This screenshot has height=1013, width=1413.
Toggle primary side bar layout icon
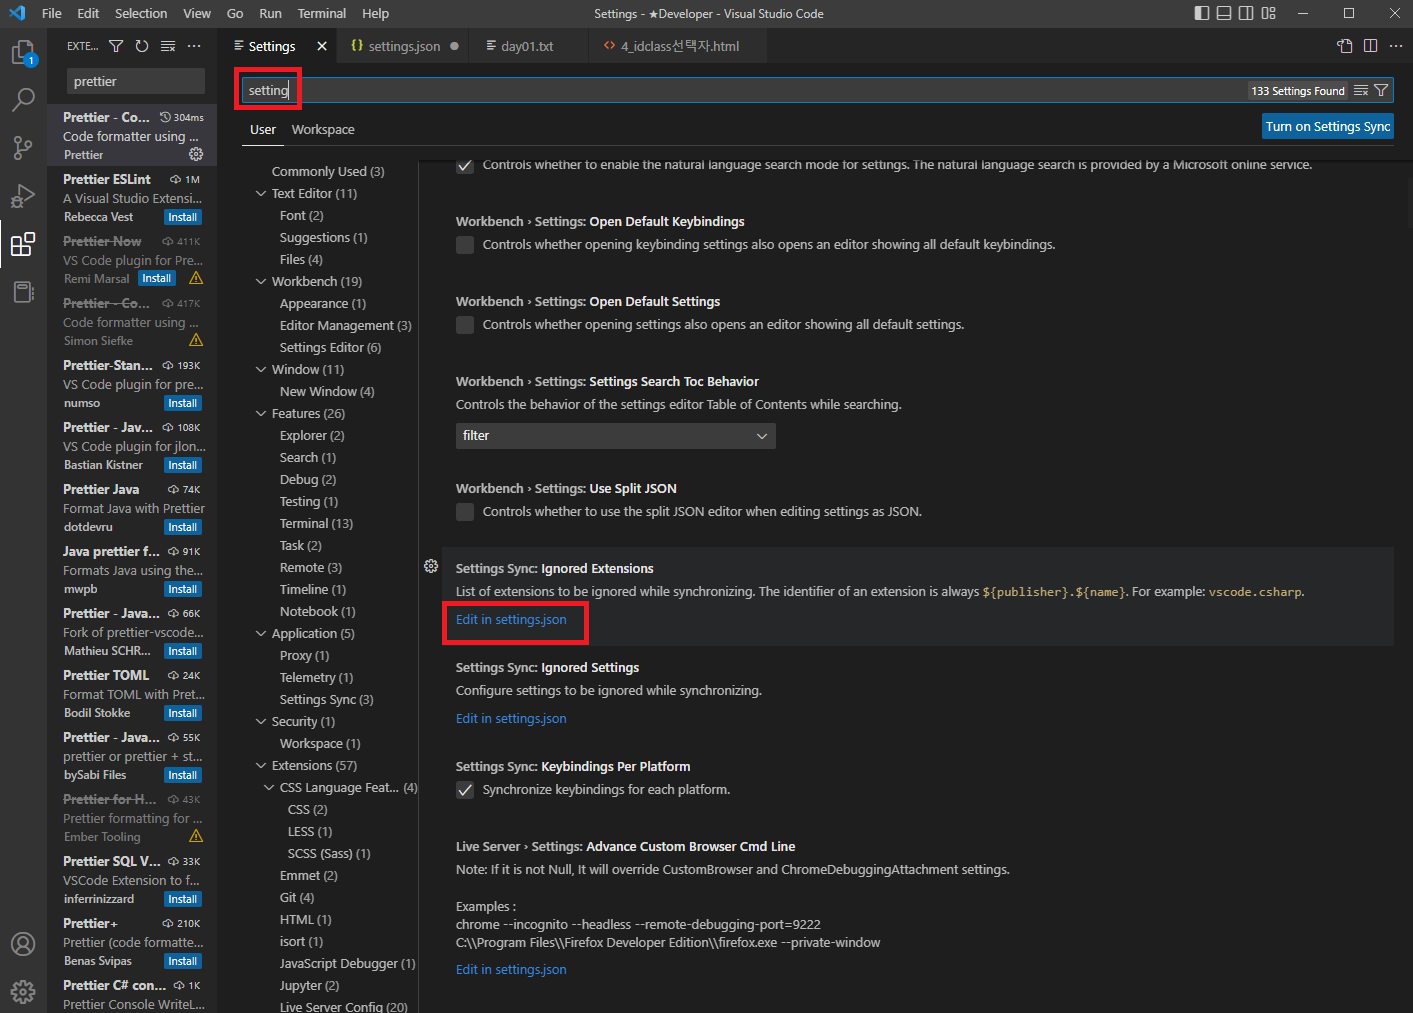tap(1202, 13)
